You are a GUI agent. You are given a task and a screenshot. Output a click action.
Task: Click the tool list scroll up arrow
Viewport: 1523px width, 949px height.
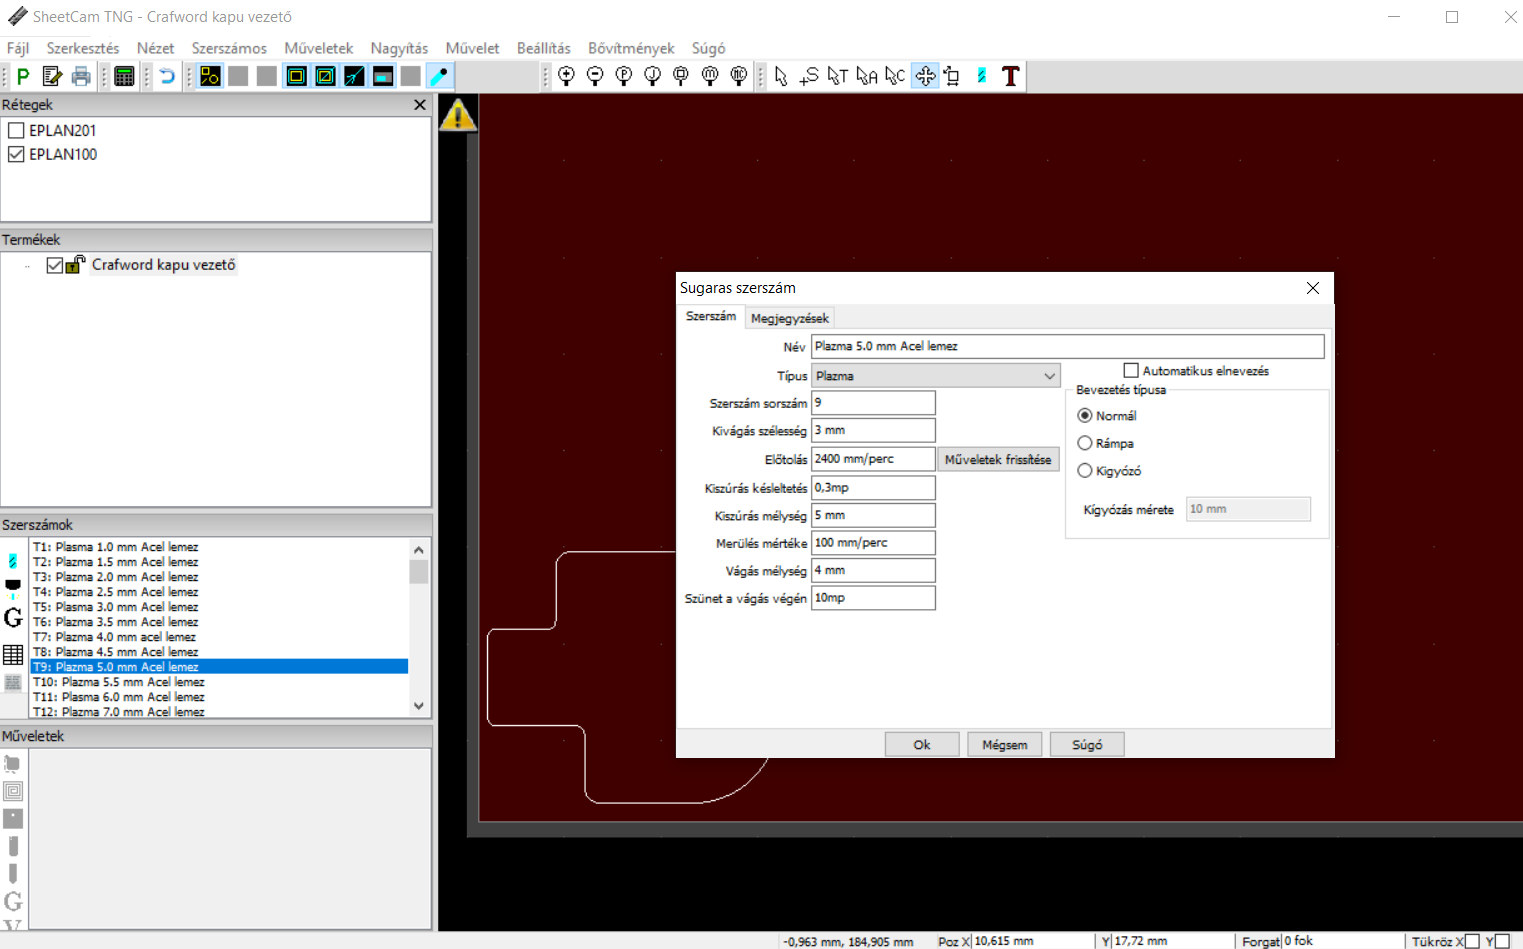click(x=419, y=550)
